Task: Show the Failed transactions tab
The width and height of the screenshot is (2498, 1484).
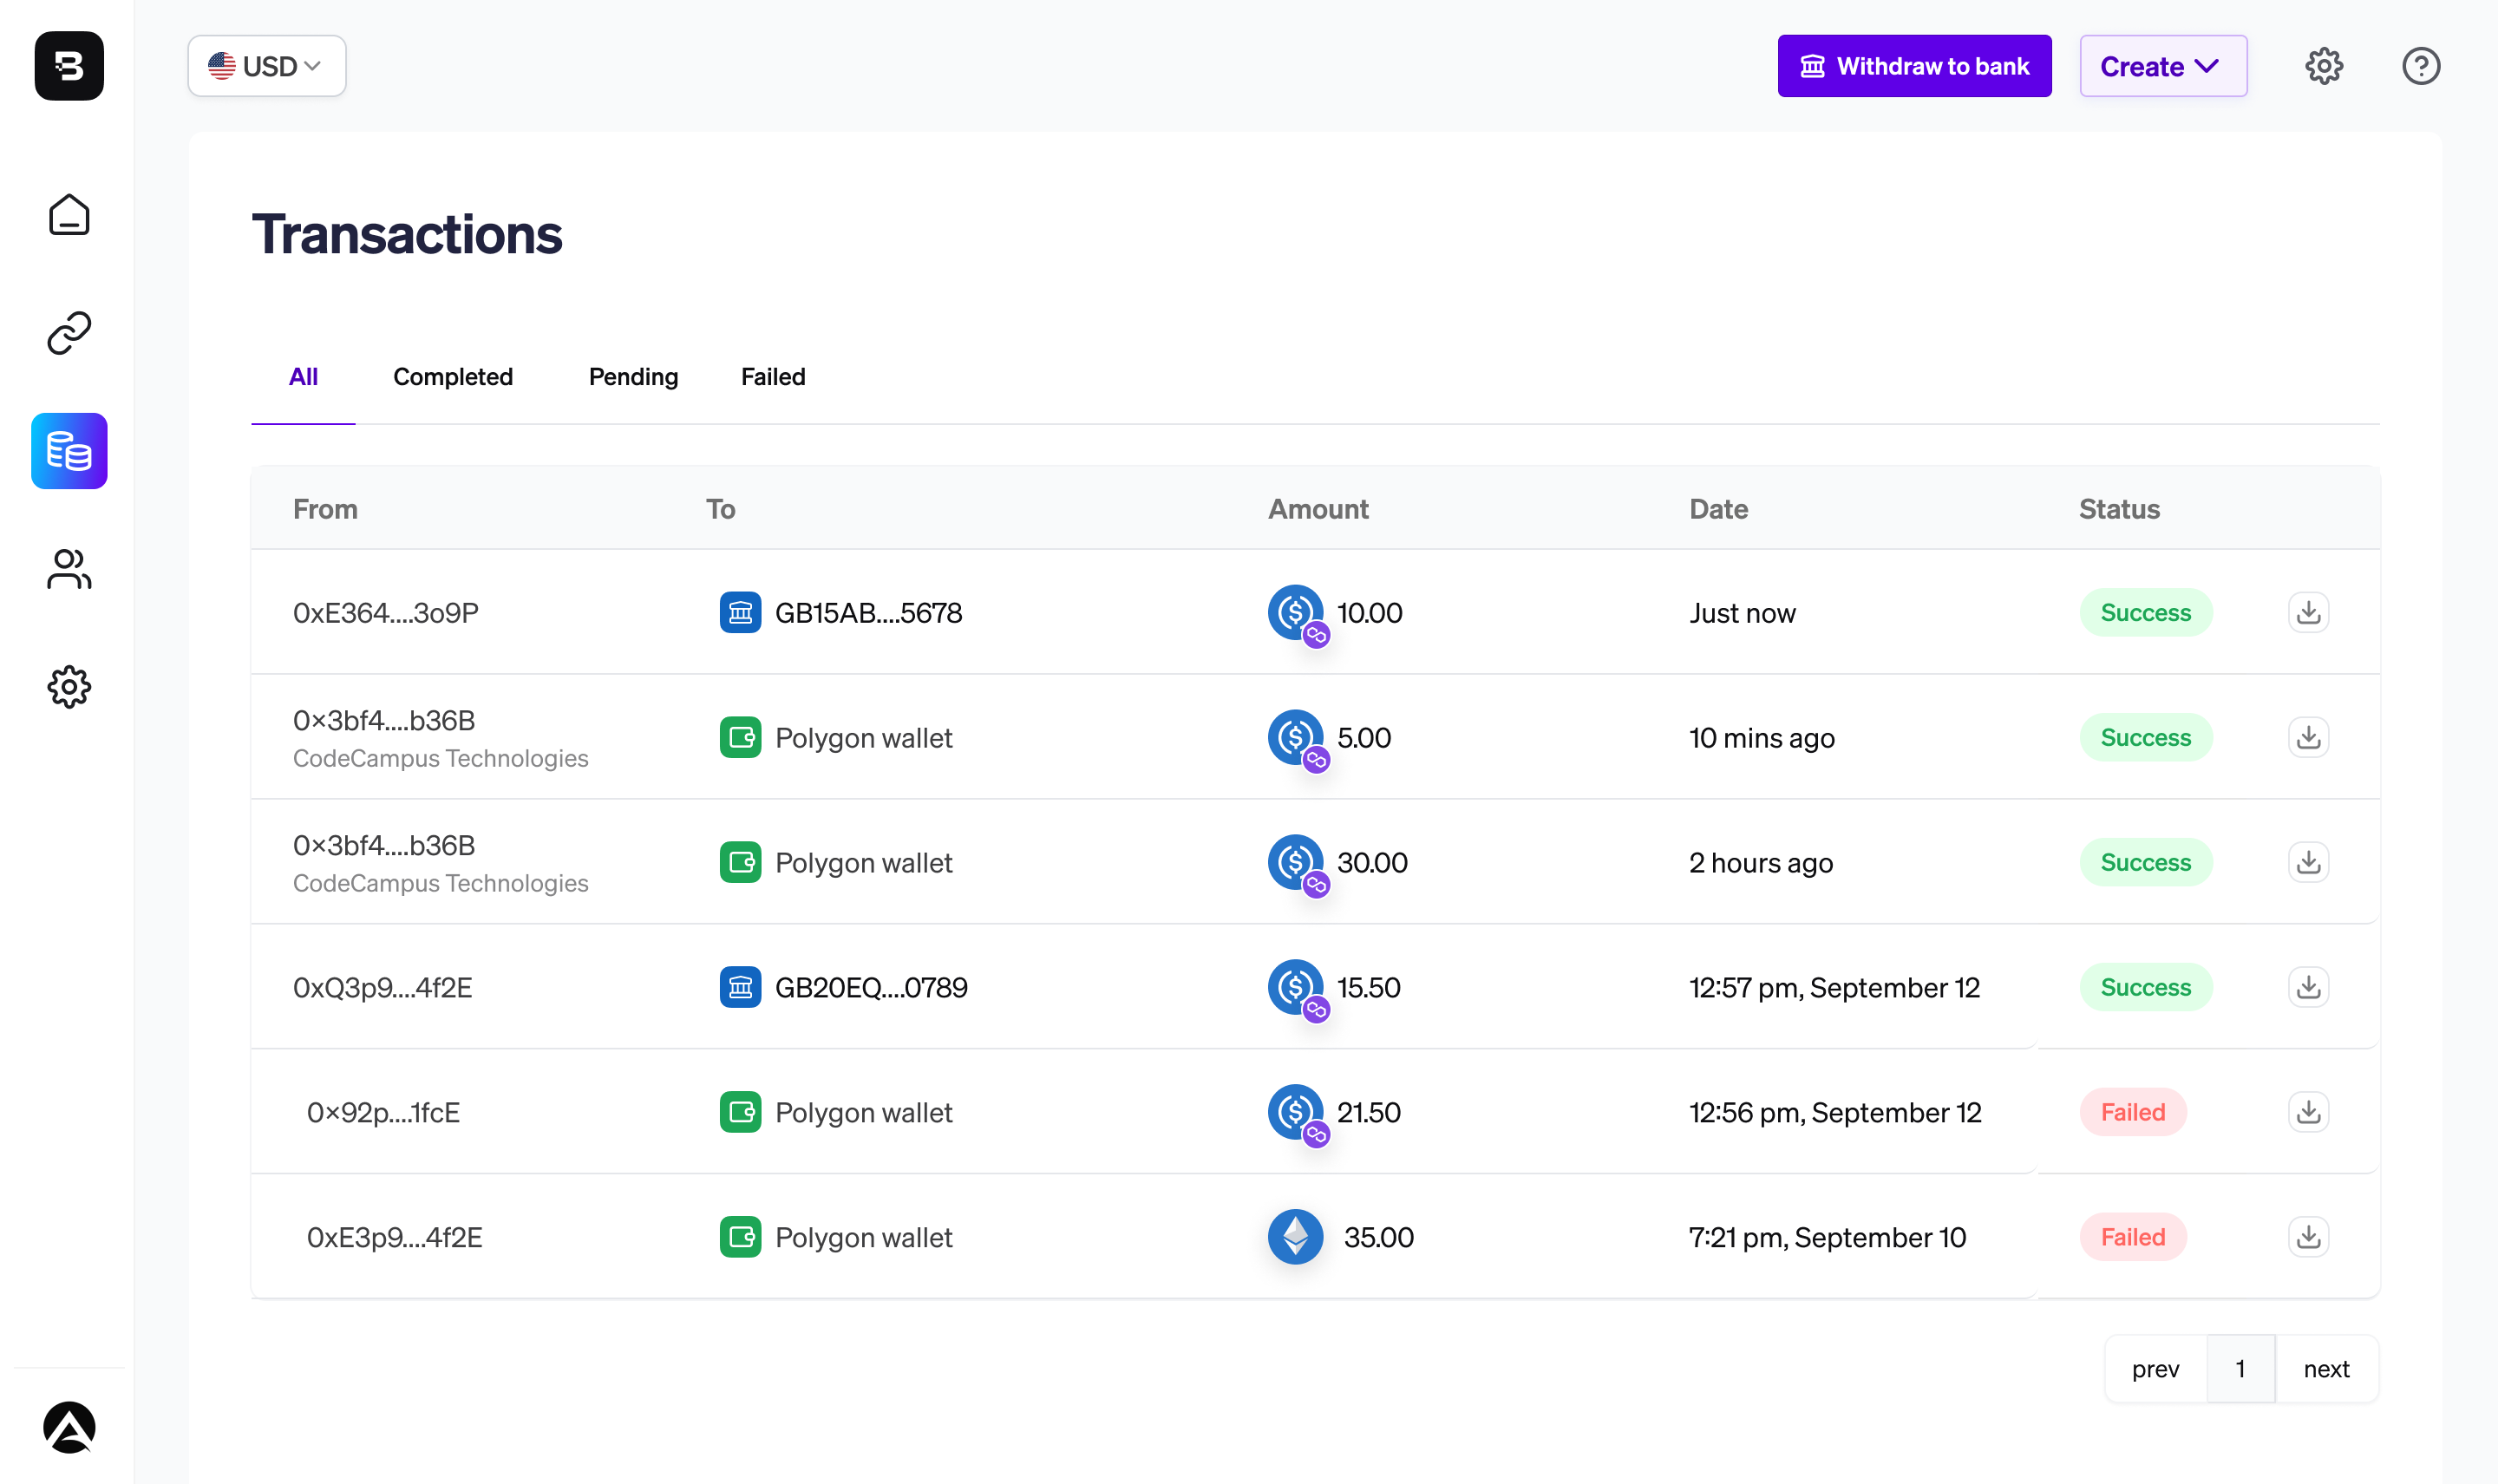Action: coord(772,377)
